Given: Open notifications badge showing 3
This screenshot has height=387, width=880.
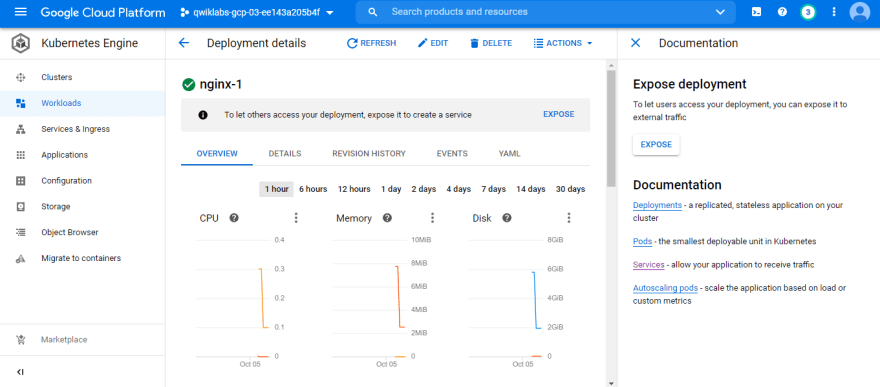Looking at the screenshot, I should point(808,12).
